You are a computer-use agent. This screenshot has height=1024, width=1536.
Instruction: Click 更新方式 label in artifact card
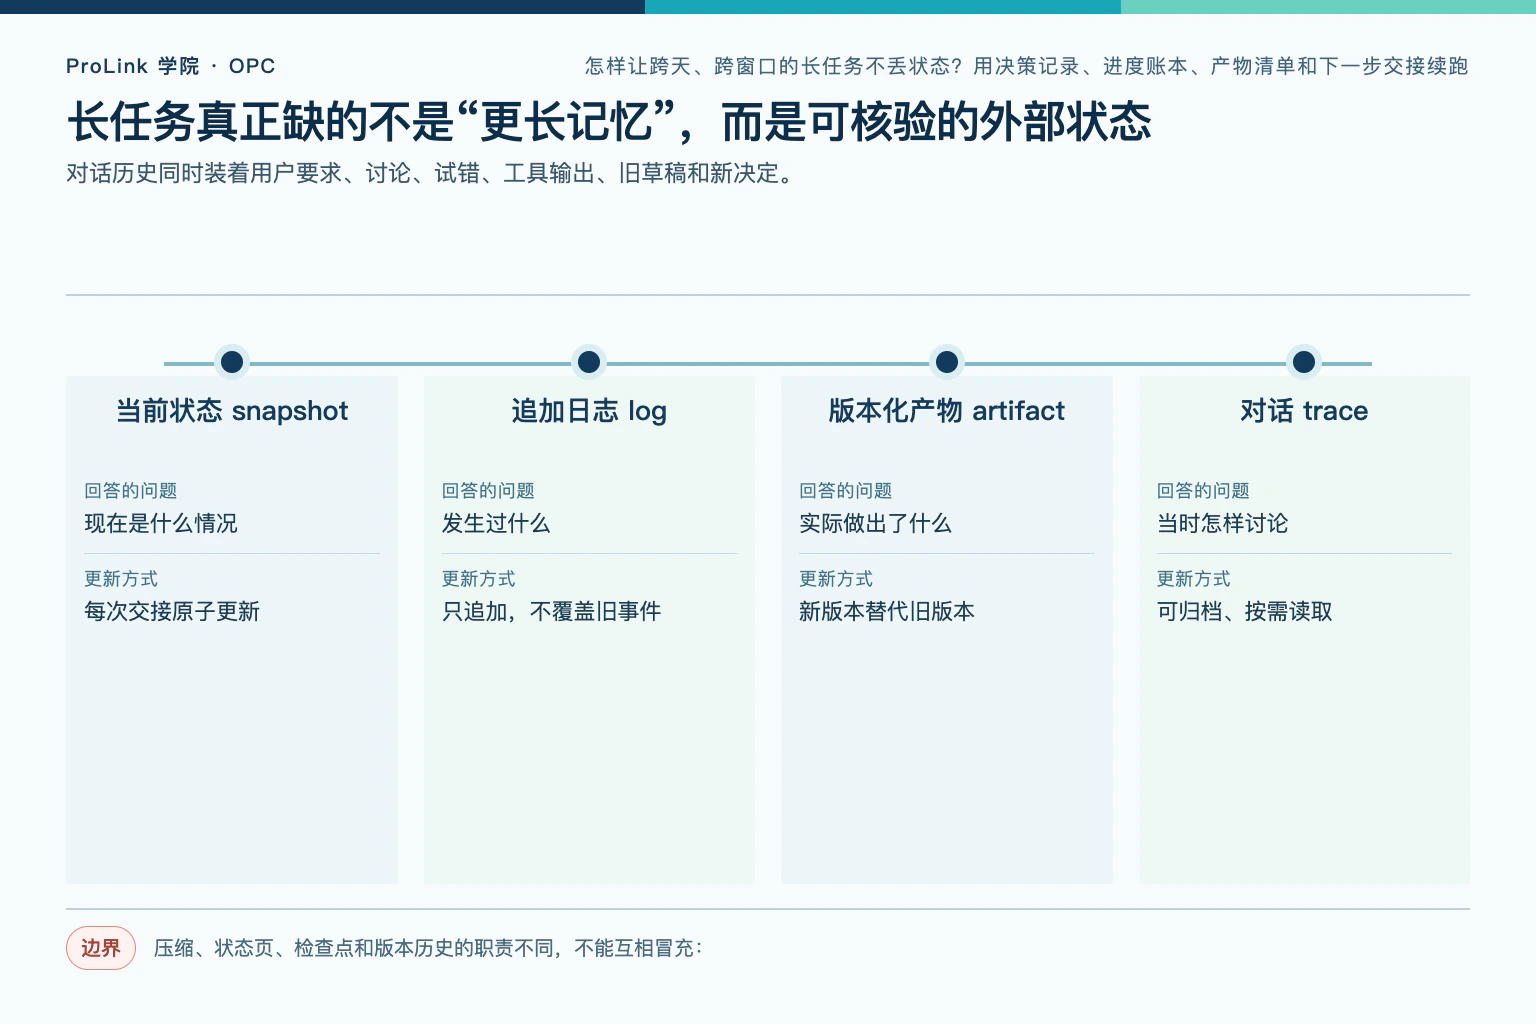(836, 578)
